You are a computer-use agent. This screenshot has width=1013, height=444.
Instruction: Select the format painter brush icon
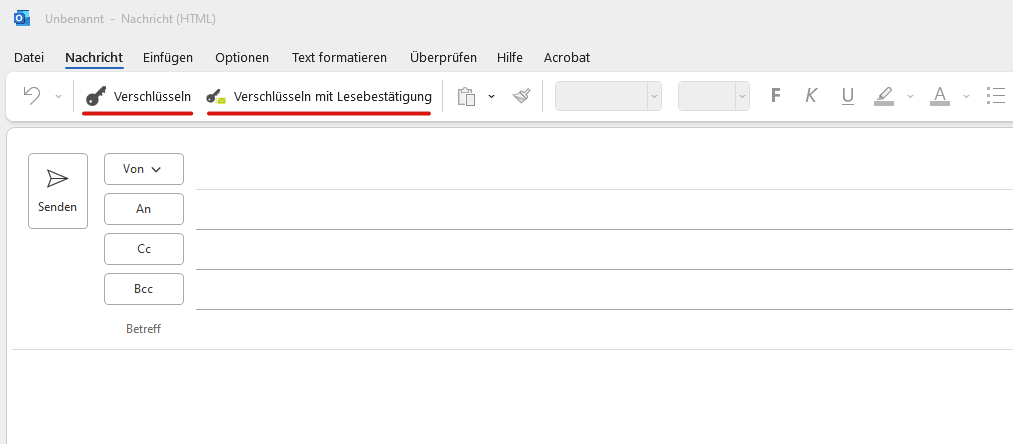(x=521, y=97)
